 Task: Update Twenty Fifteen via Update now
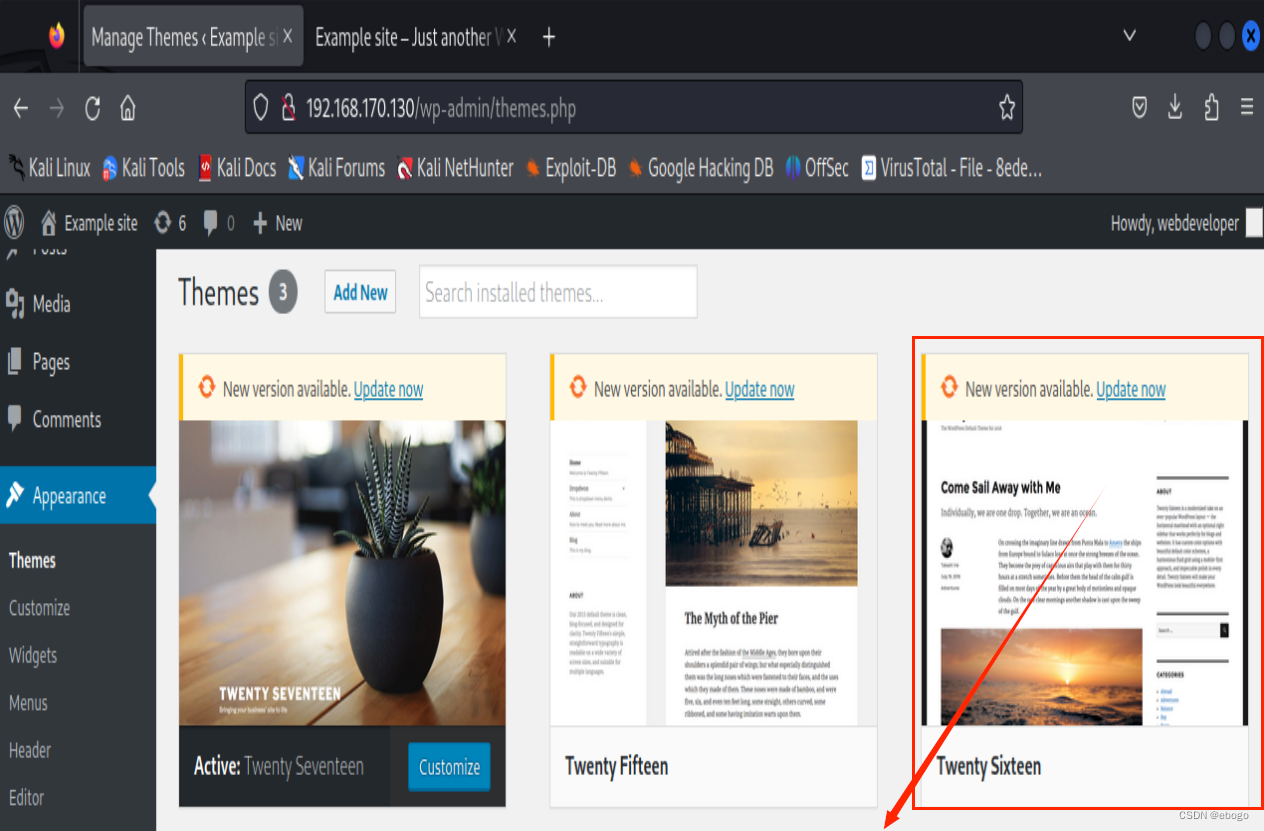(x=759, y=389)
